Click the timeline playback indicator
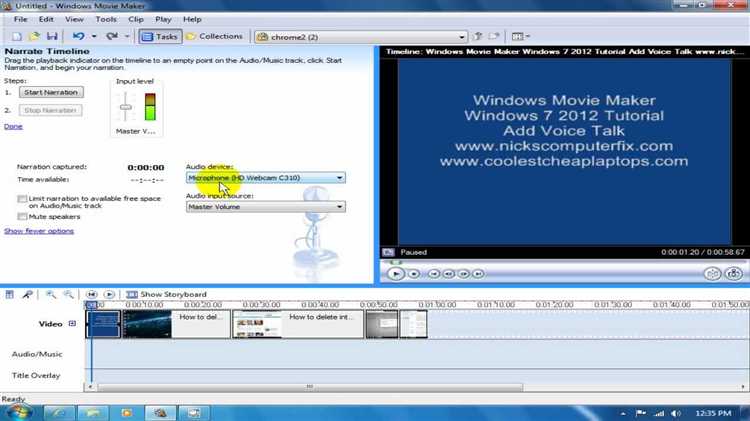 click(x=91, y=305)
